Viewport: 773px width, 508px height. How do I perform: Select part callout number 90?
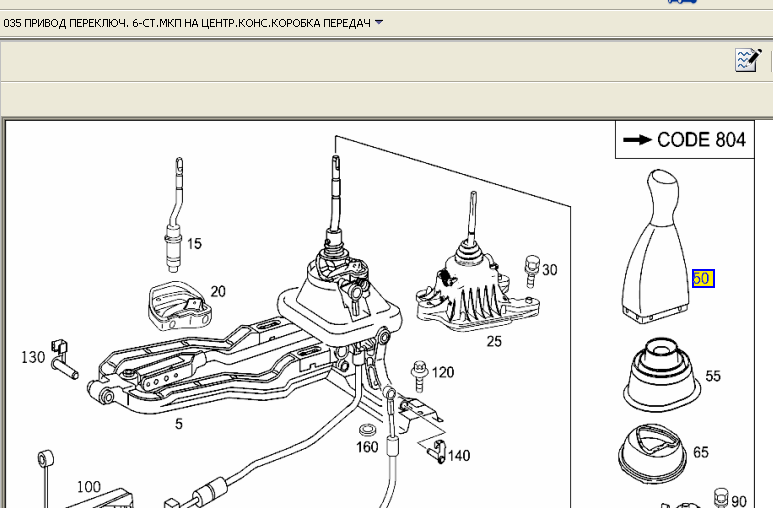pos(738,501)
